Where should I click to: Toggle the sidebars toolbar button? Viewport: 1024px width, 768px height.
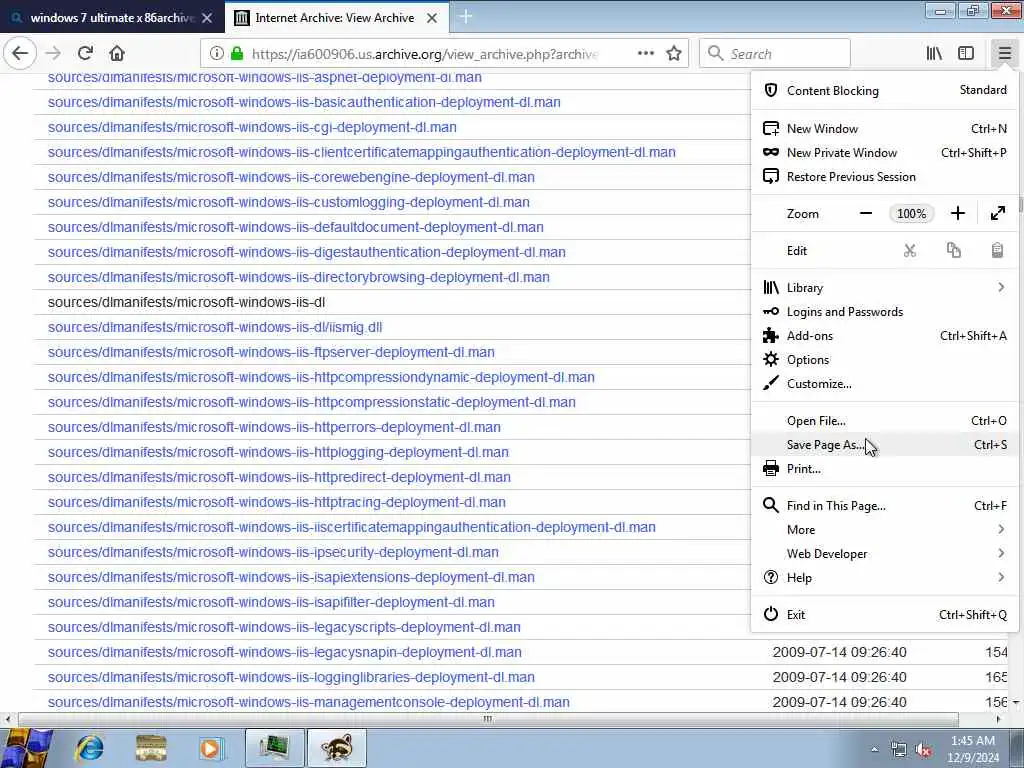pos(966,54)
